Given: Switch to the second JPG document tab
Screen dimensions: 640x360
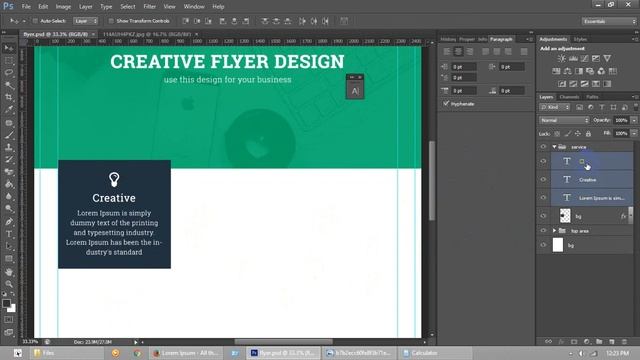Looking at the screenshot, I should pyautogui.click(x=147, y=34).
